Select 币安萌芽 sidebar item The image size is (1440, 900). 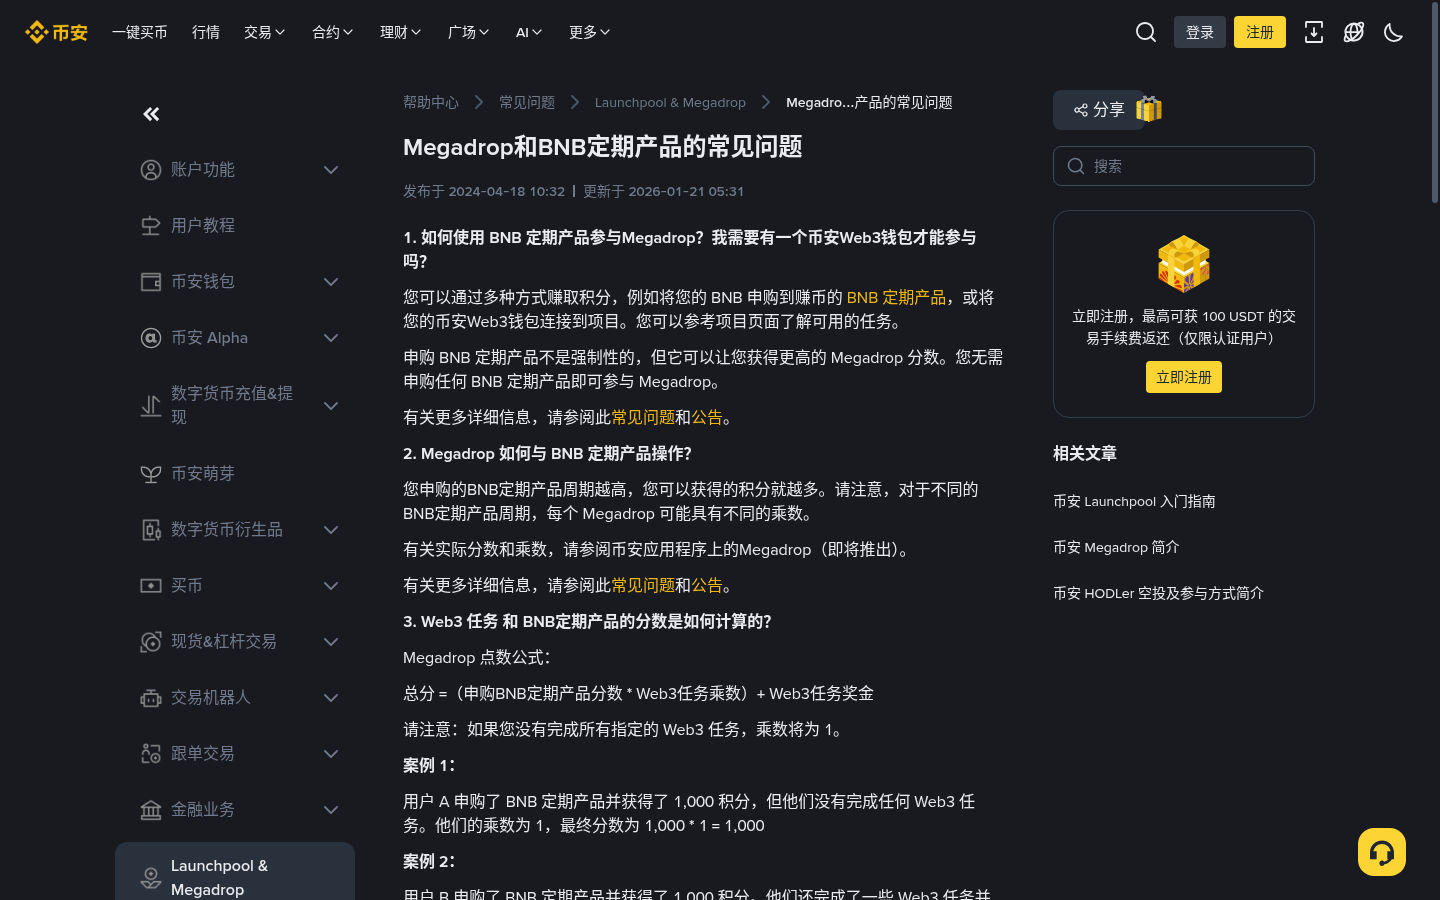tap(235, 474)
